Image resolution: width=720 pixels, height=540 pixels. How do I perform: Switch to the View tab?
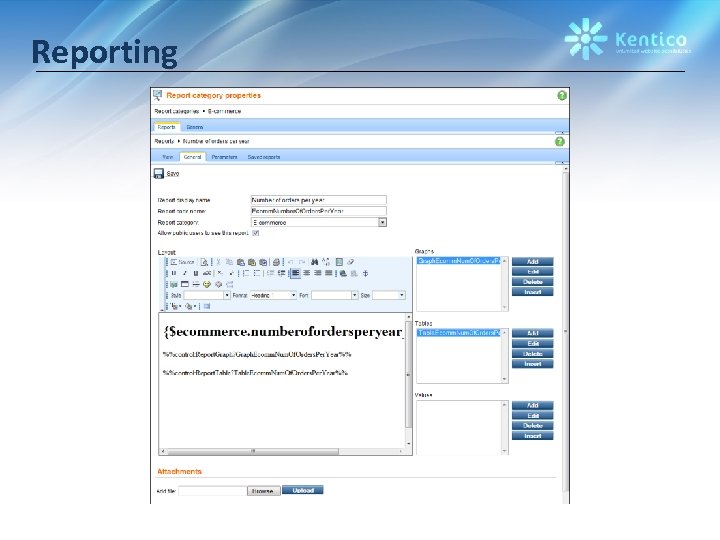tap(168, 157)
